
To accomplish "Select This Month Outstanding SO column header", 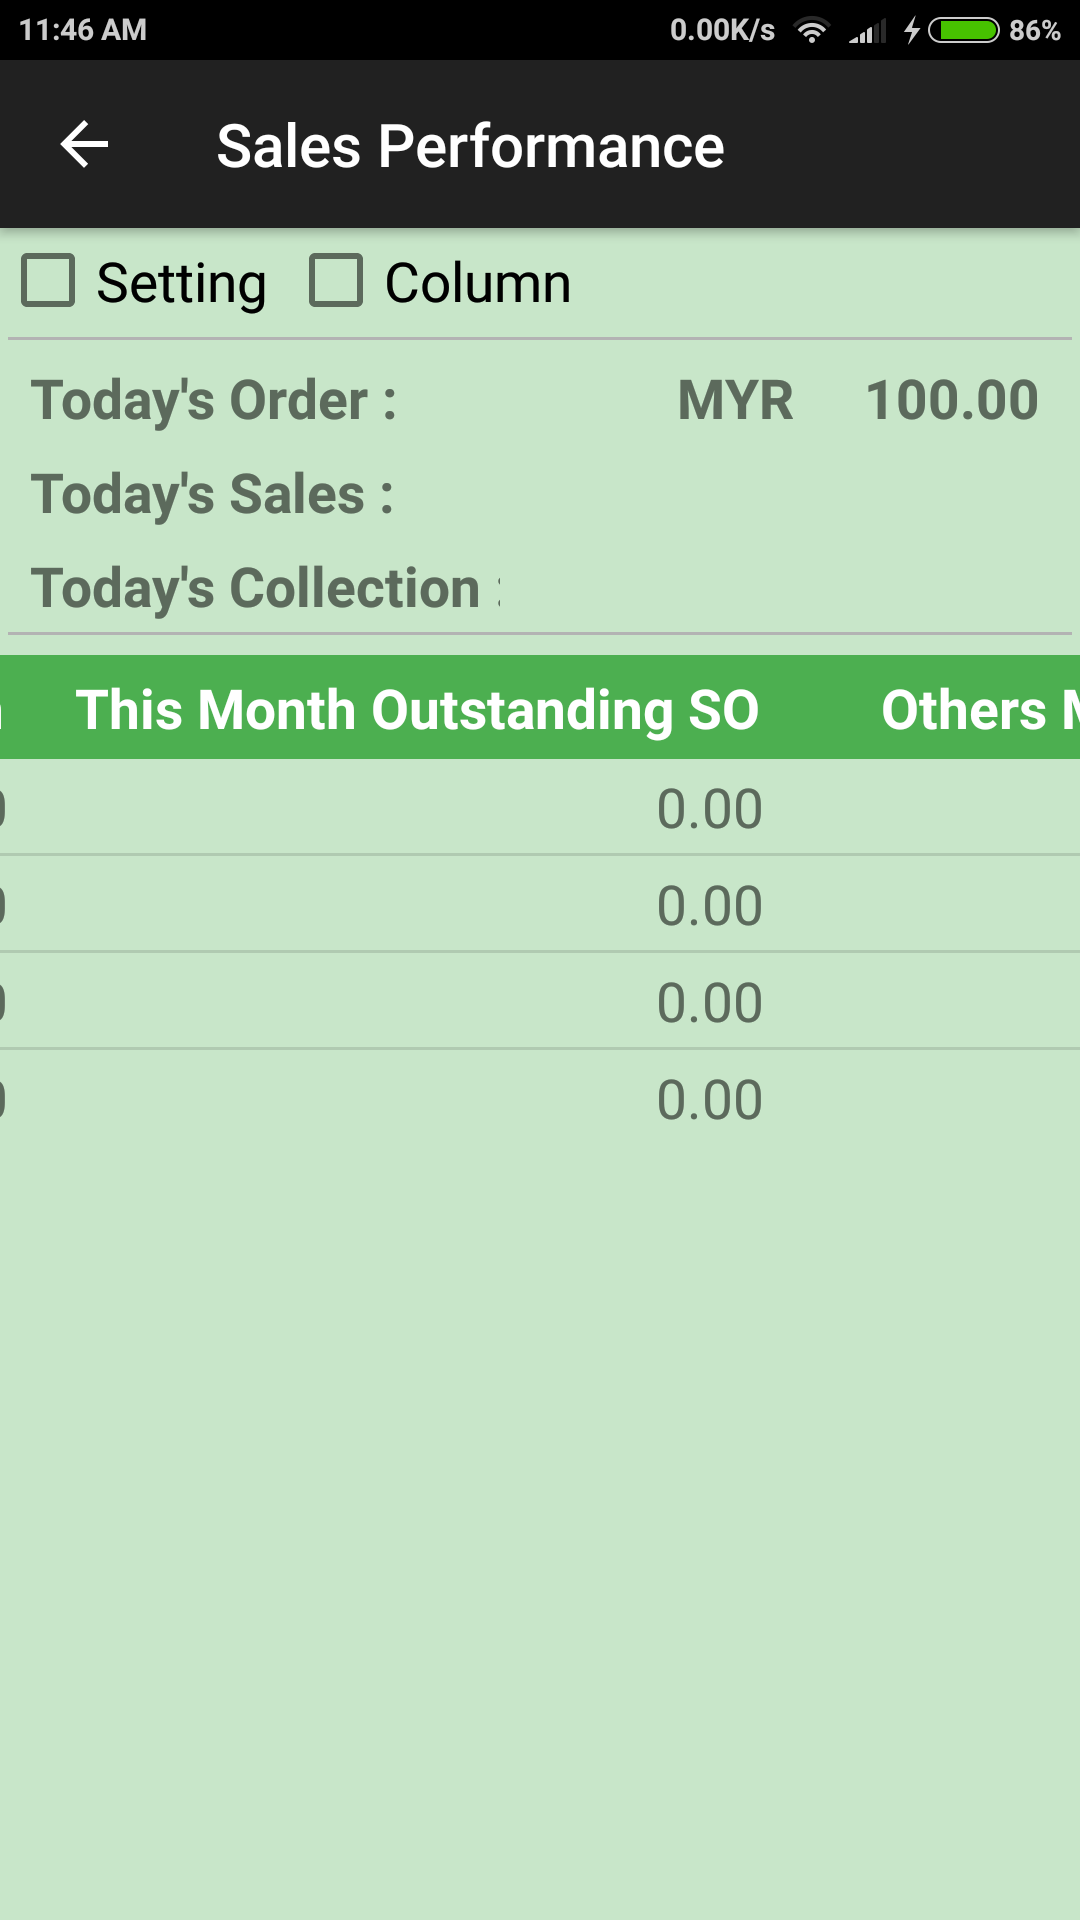I will point(417,709).
